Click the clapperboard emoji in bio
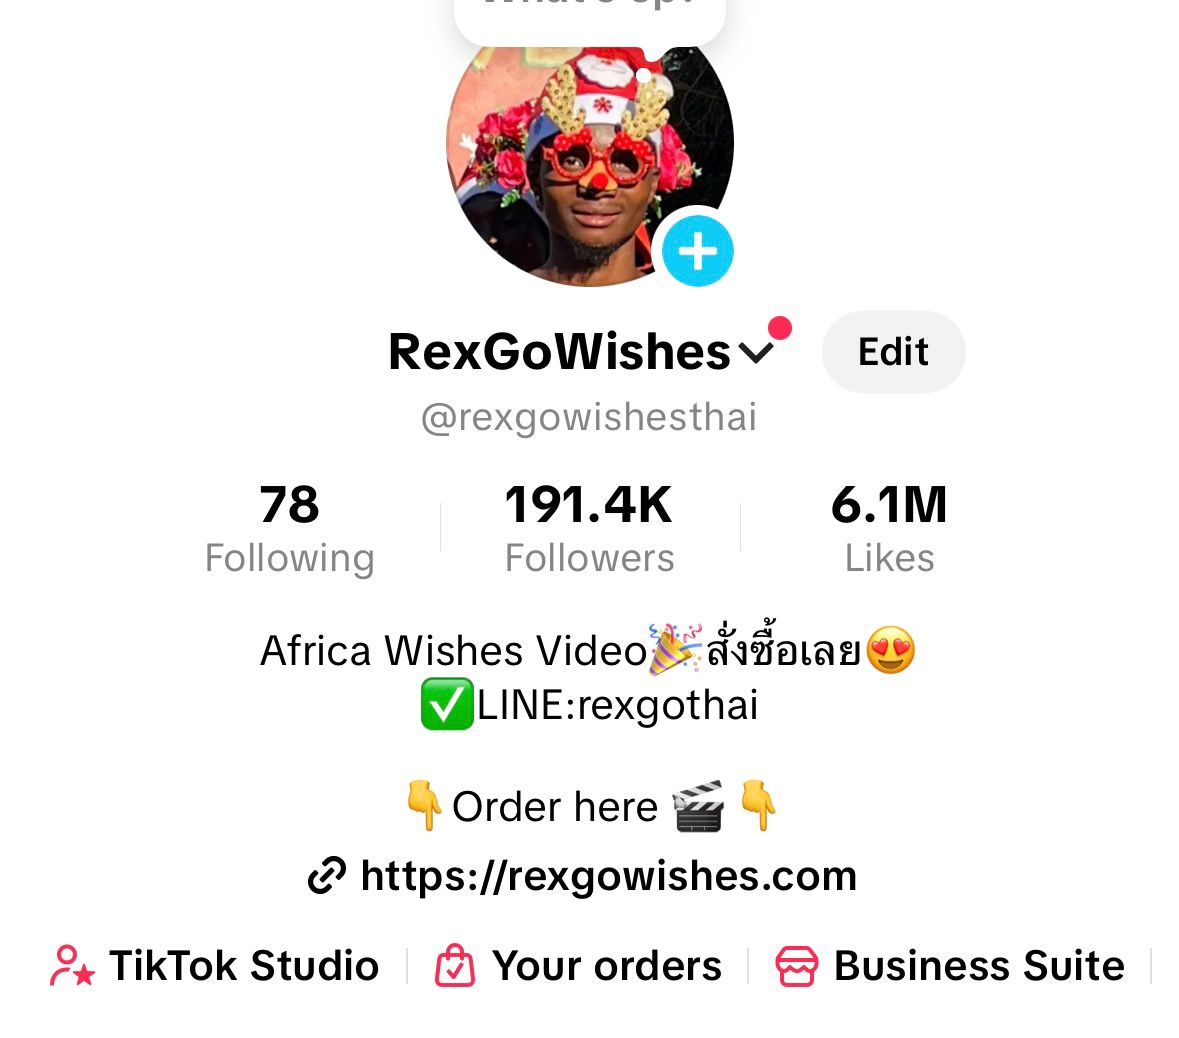The image size is (1179, 1038). (699, 806)
